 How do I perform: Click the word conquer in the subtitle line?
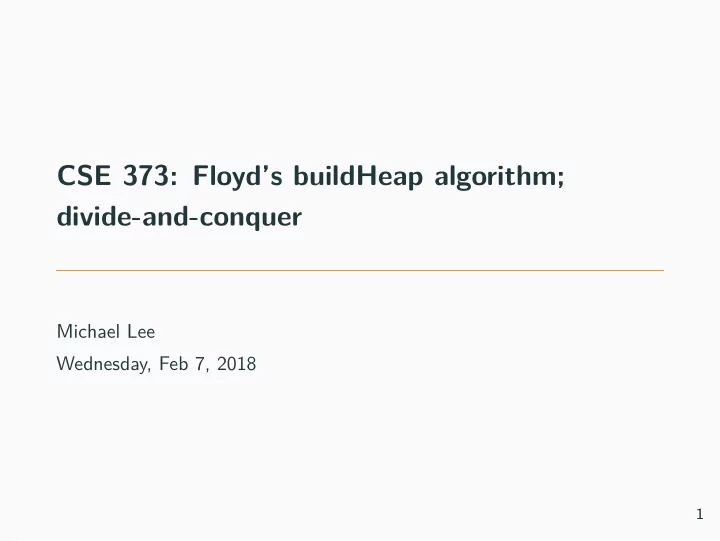251,218
